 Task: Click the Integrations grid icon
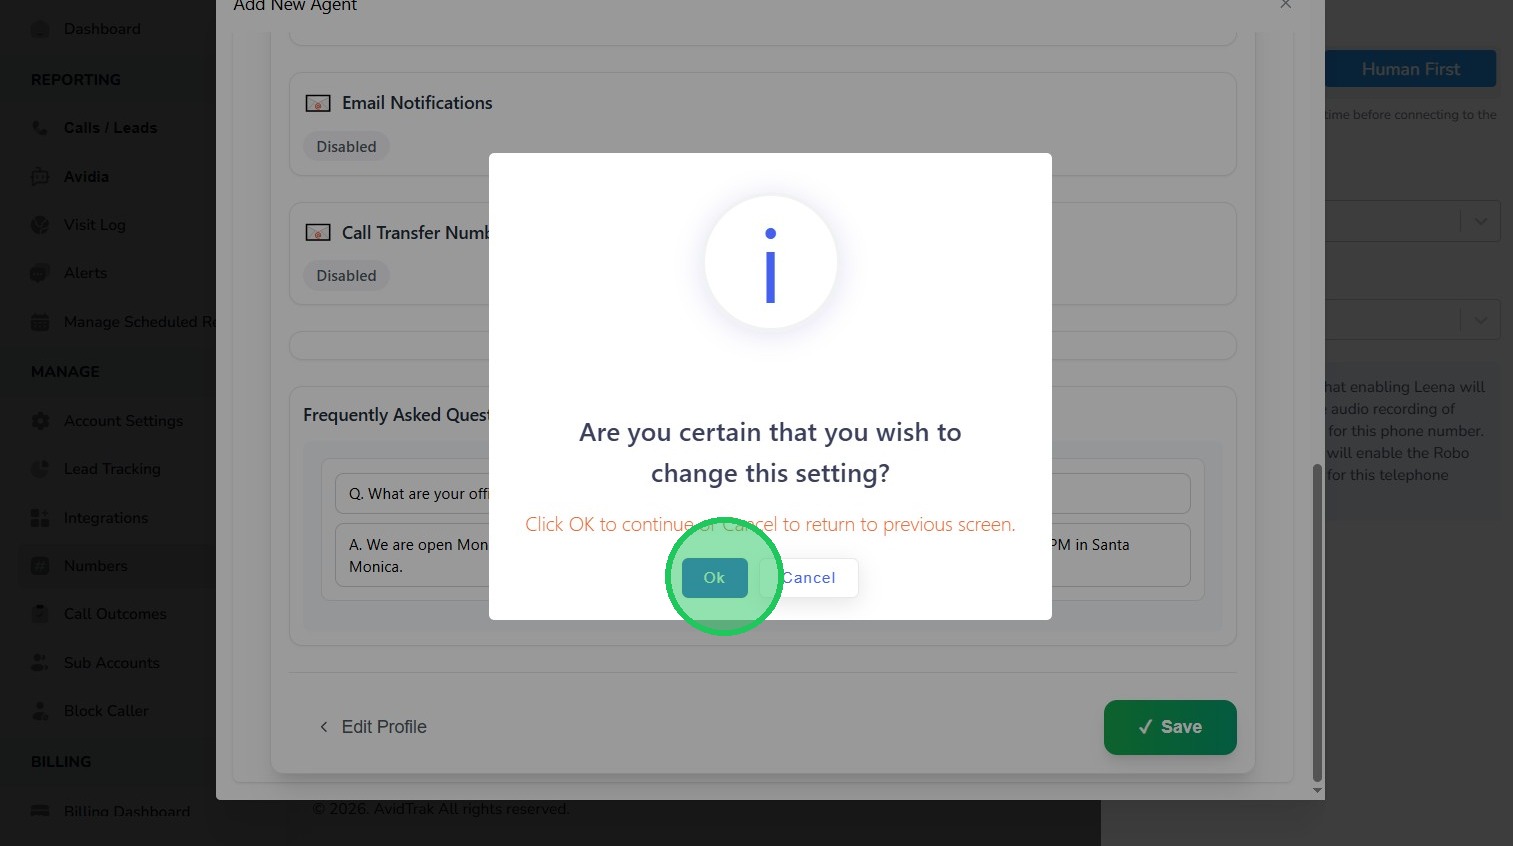click(40, 518)
